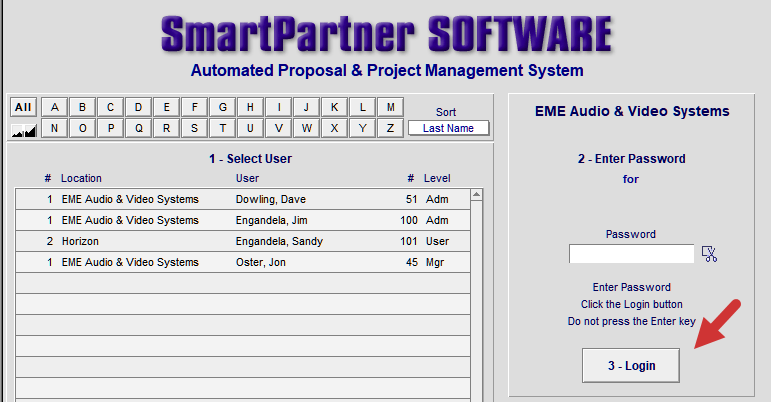Viewport: 771px width, 402px height.
Task: Click Oster row's Mgr level cell
Action: click(435, 262)
